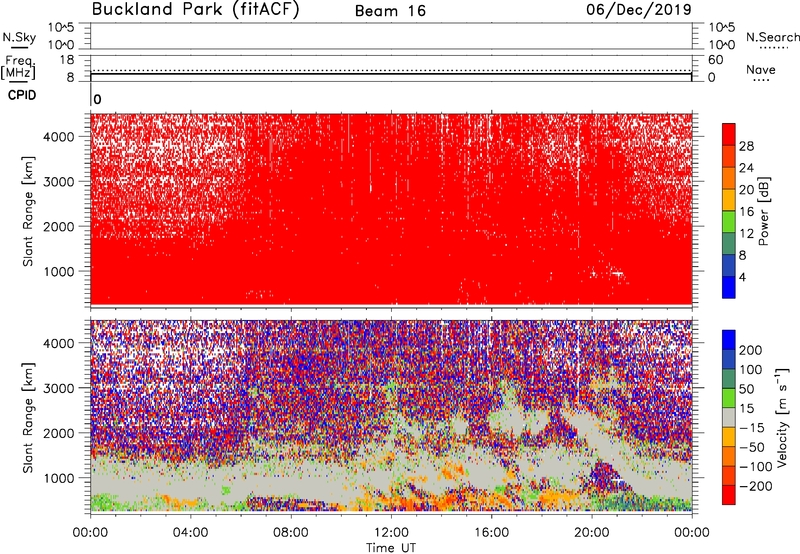Click the 100 label on velocity colorbar

click(751, 370)
